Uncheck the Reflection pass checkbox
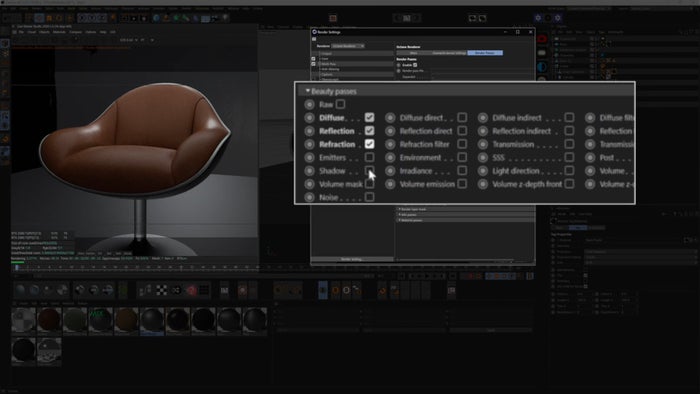 (x=369, y=131)
